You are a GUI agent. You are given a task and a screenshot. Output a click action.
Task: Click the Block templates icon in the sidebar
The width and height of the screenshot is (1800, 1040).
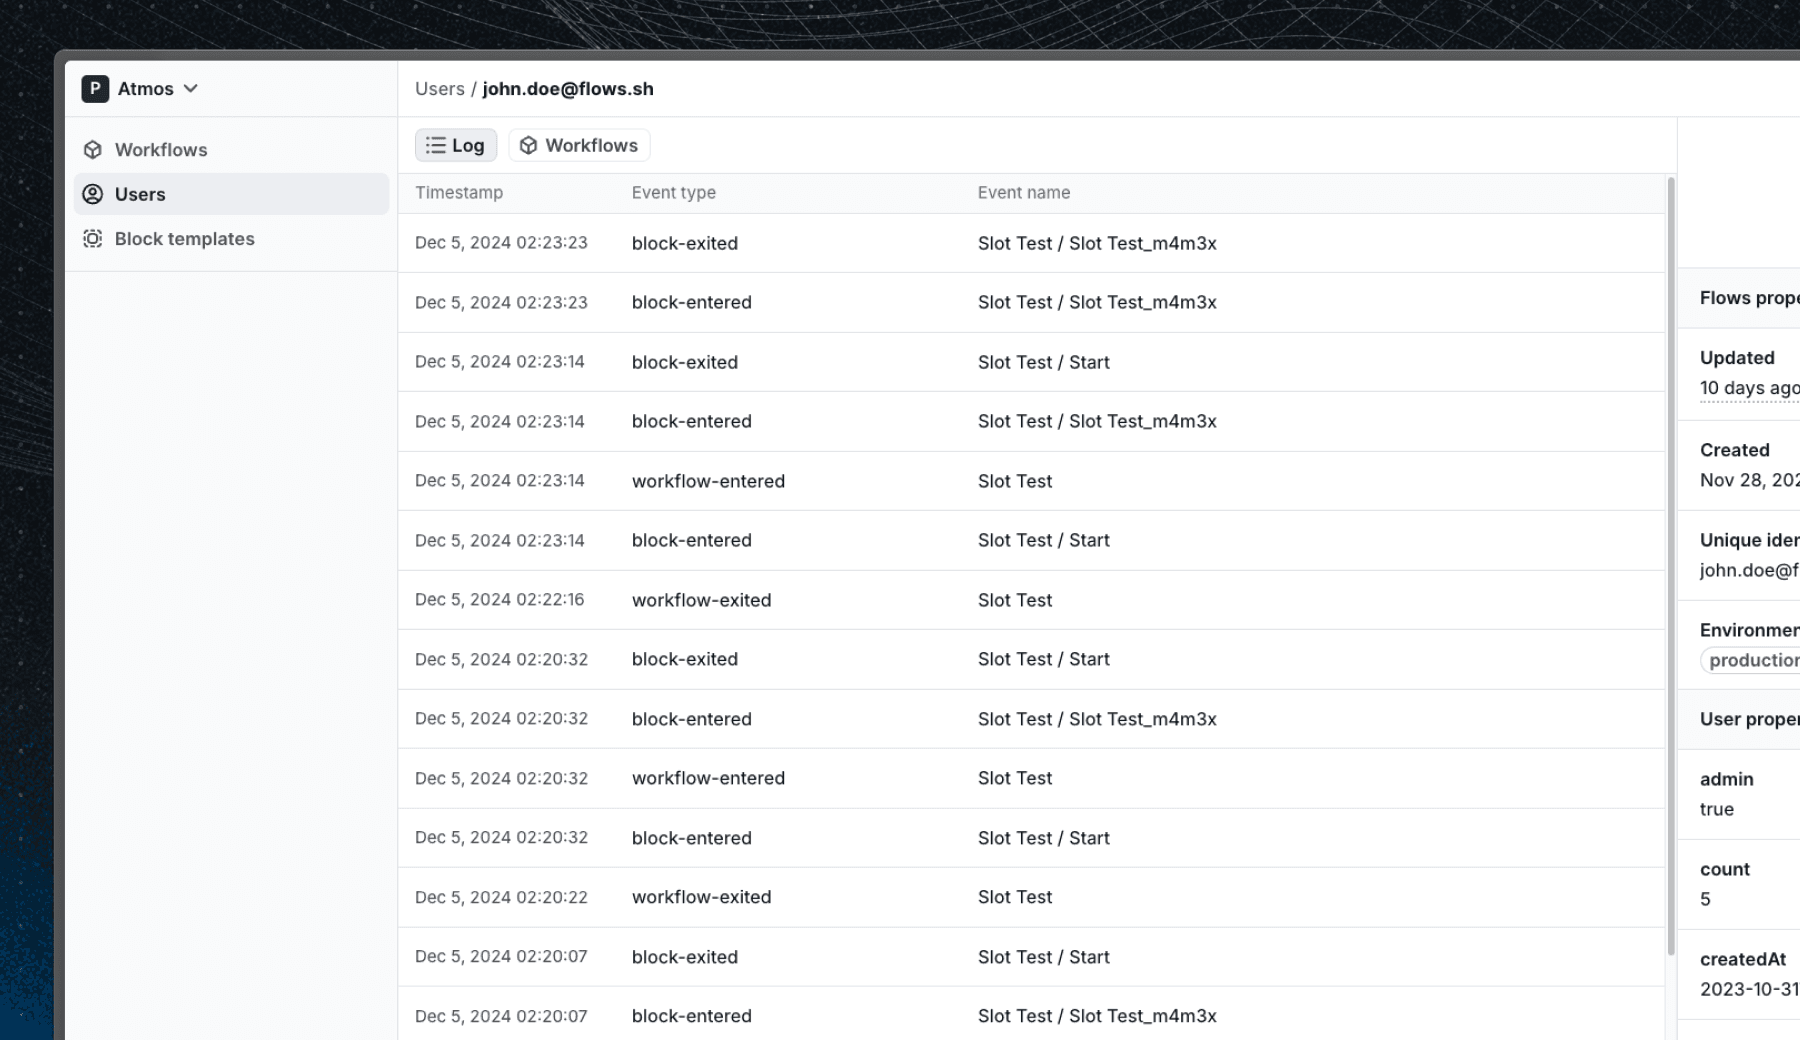(x=93, y=239)
